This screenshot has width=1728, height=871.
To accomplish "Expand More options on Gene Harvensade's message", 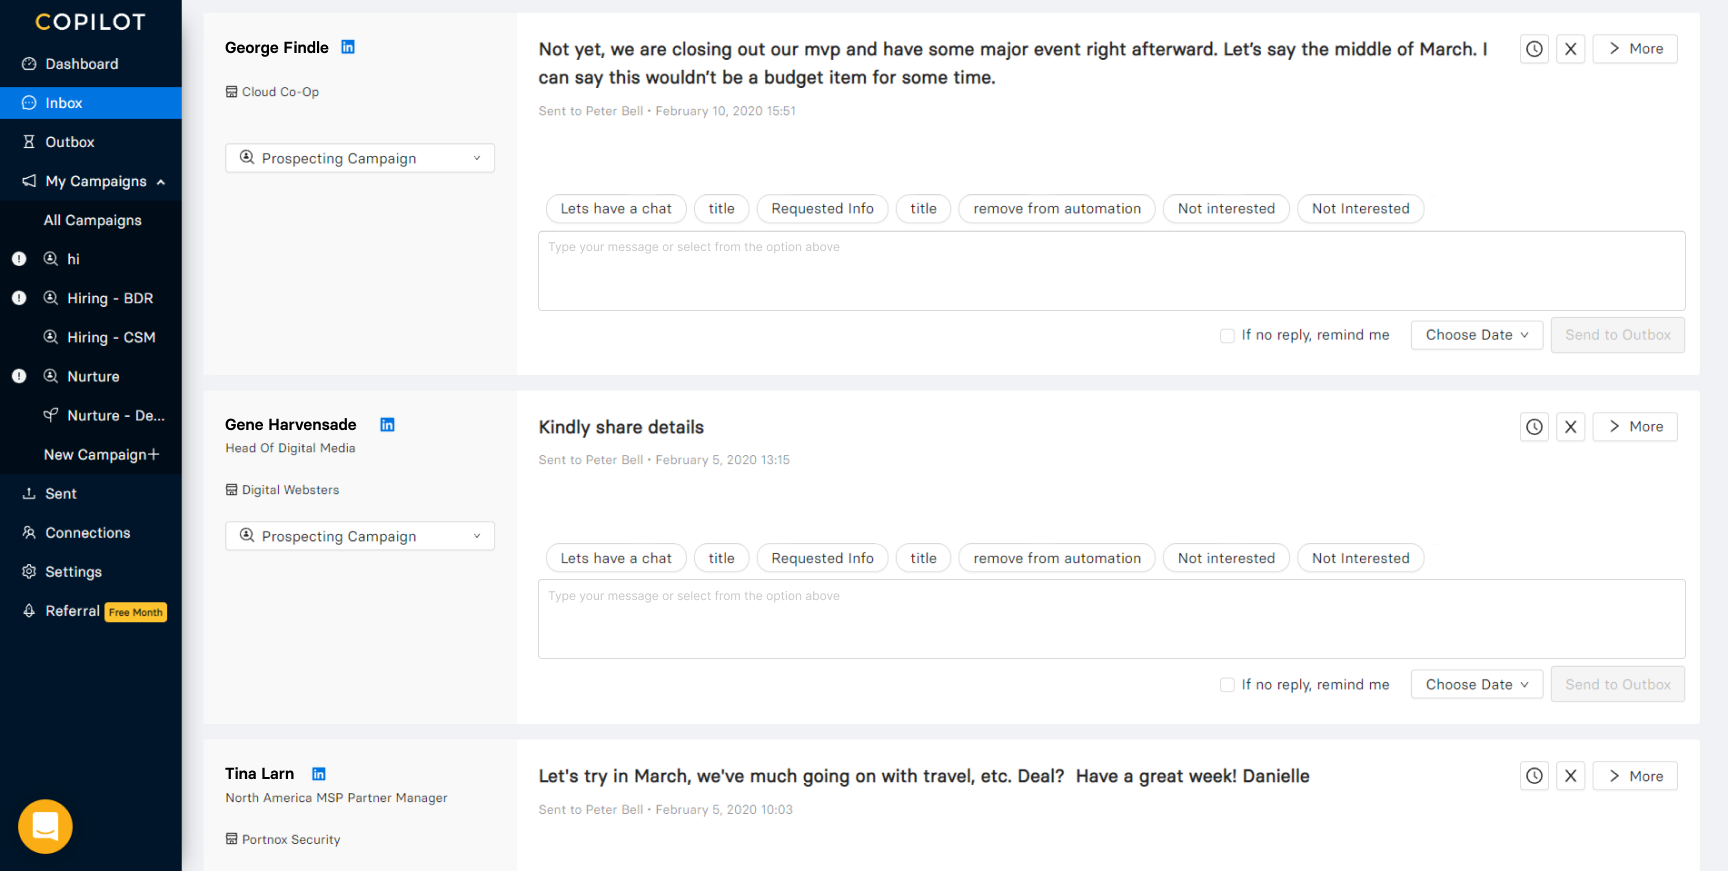I will click(x=1635, y=427).
